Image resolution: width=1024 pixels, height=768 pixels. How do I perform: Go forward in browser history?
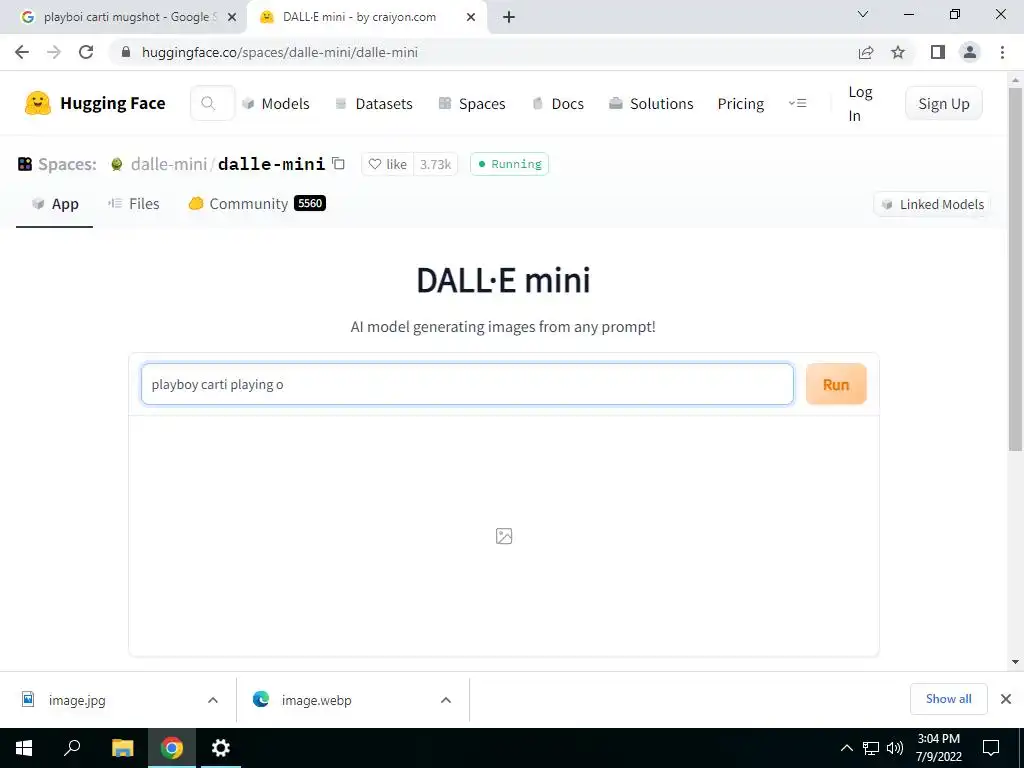coord(54,52)
